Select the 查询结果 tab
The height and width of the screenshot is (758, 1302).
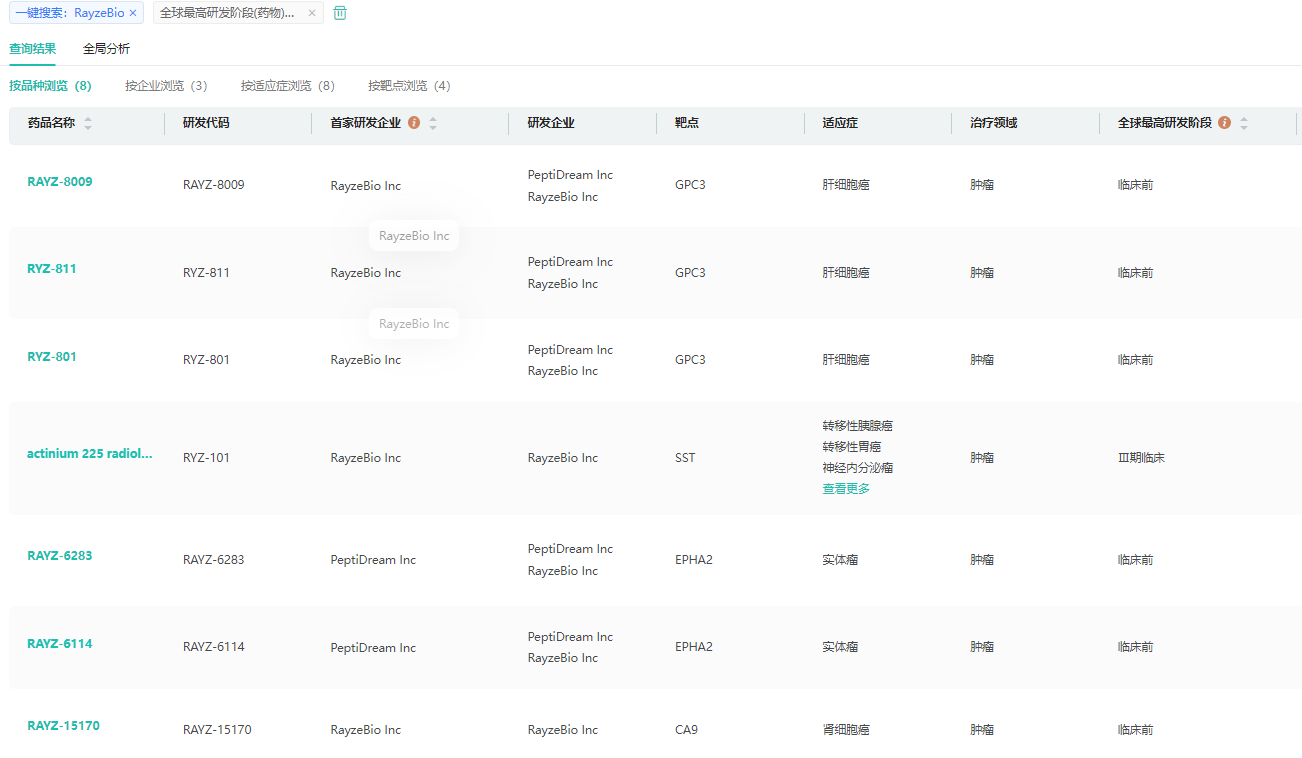pyautogui.click(x=33, y=49)
